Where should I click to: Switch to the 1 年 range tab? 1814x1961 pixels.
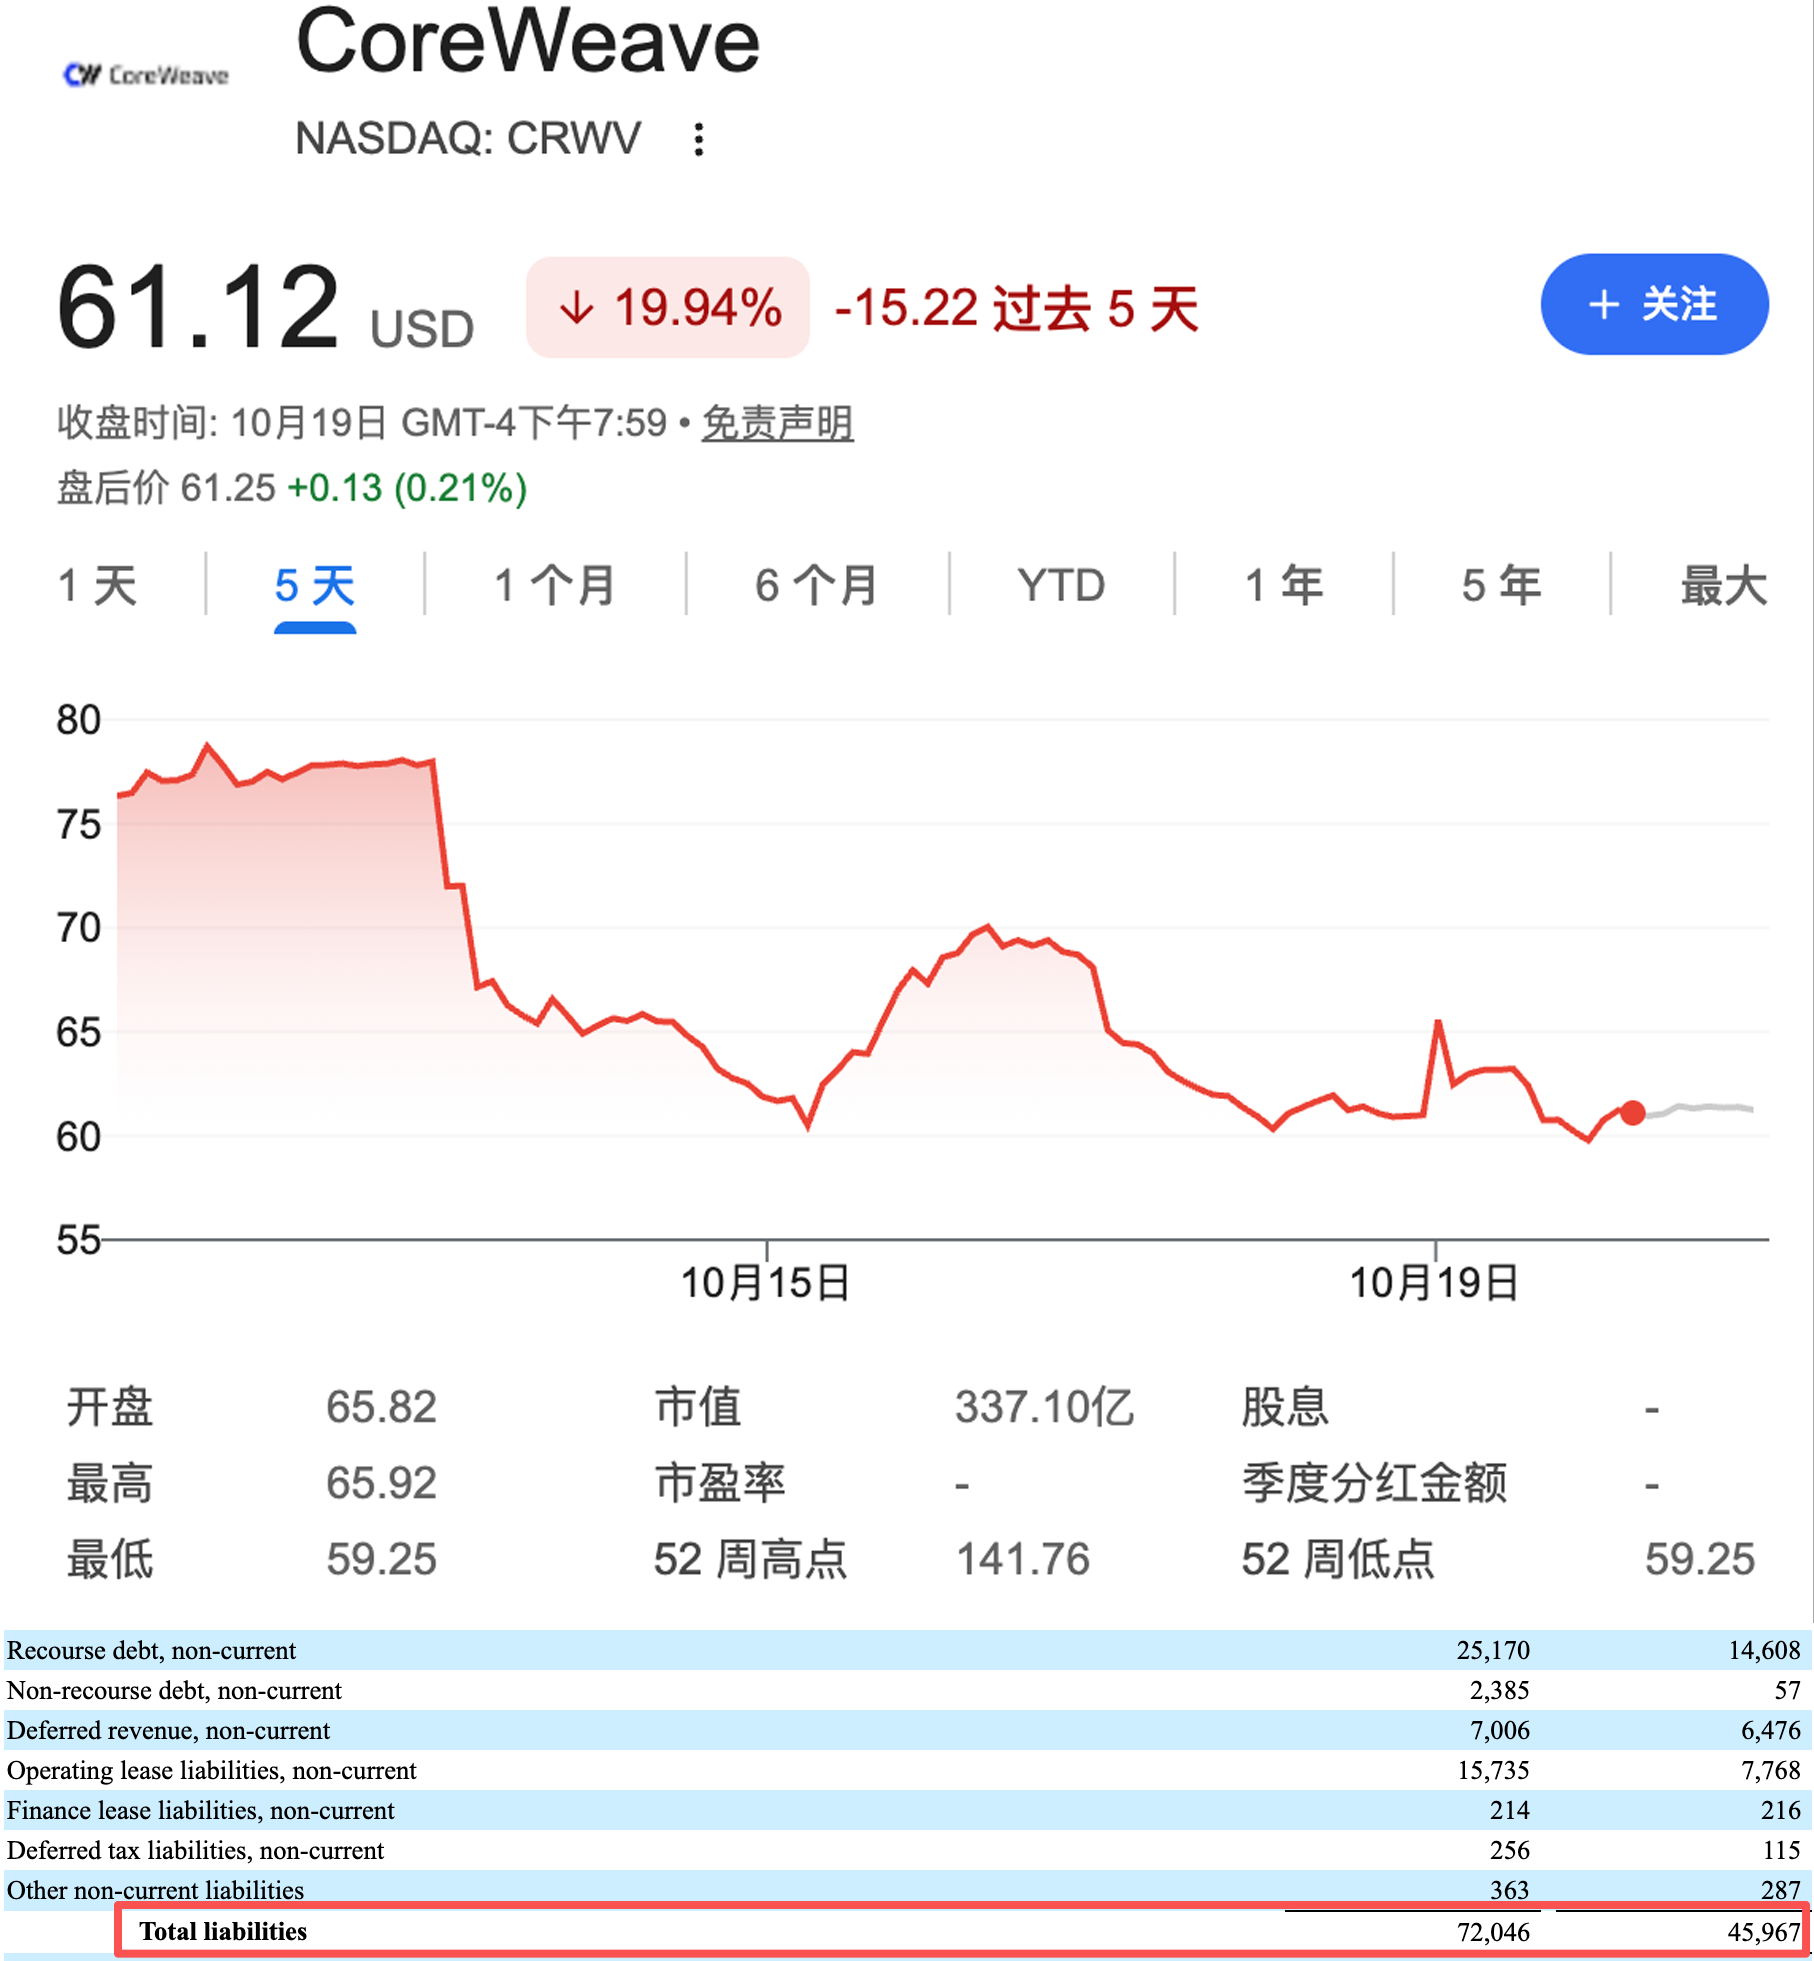[1284, 585]
